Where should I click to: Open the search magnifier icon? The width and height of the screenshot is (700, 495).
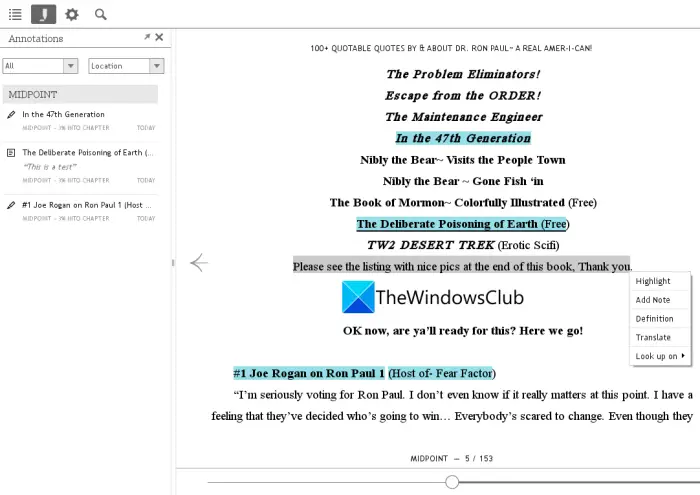pyautogui.click(x=101, y=14)
